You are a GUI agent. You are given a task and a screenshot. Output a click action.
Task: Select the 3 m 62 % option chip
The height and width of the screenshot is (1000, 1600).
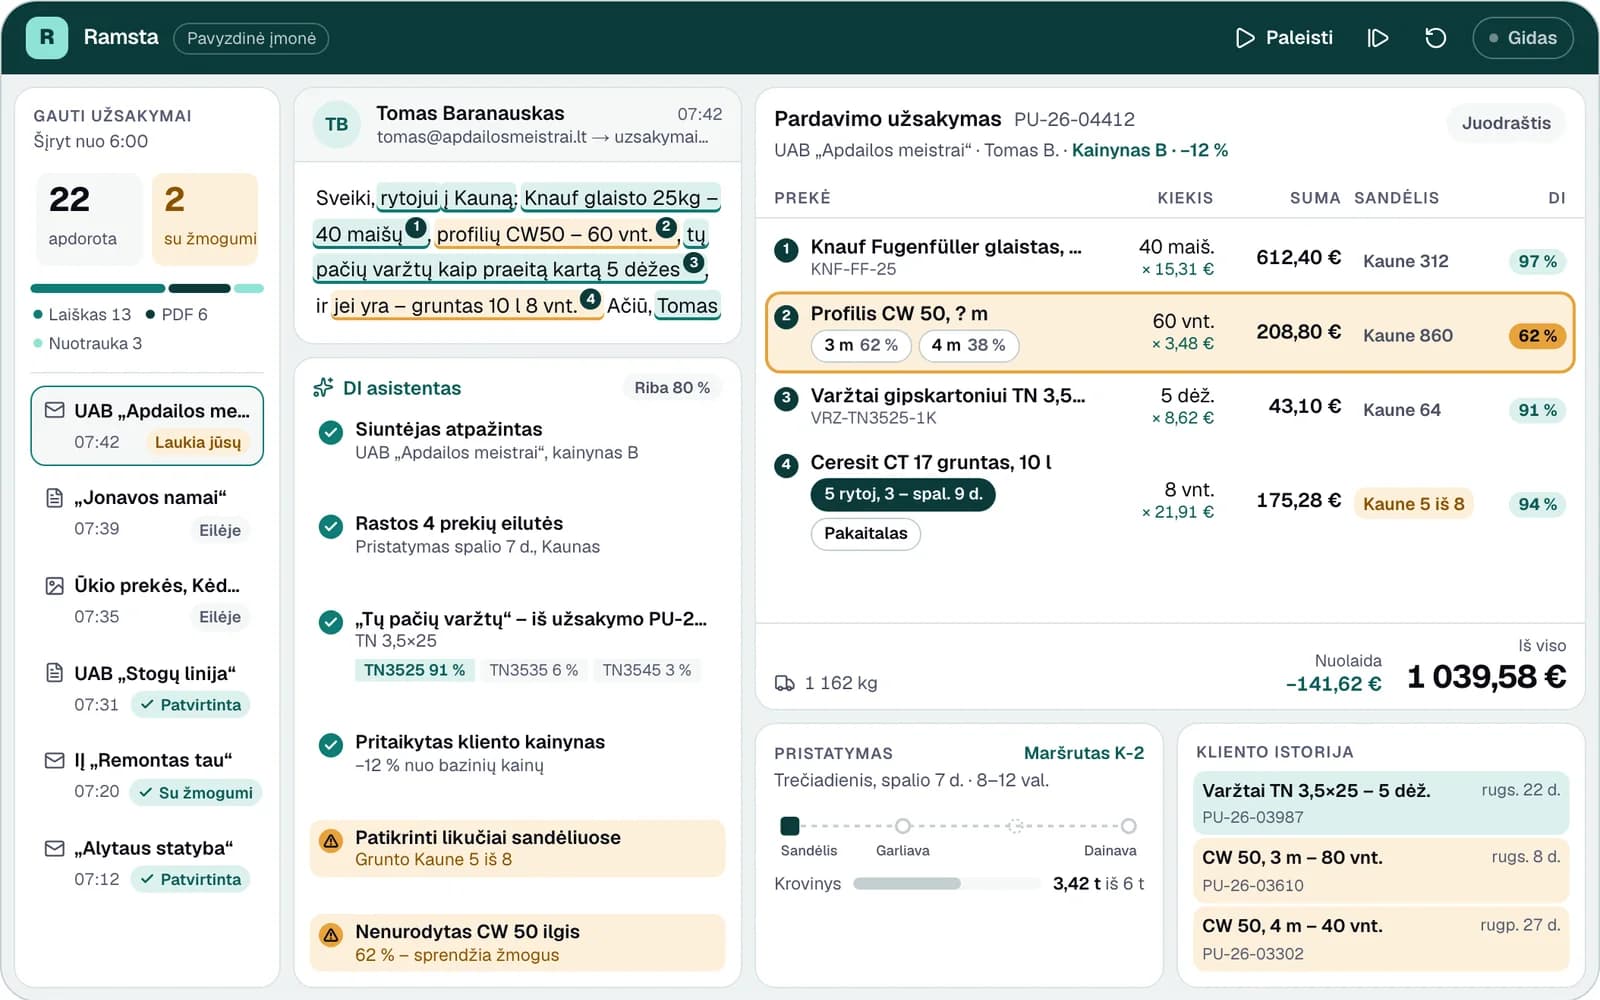[x=860, y=345]
